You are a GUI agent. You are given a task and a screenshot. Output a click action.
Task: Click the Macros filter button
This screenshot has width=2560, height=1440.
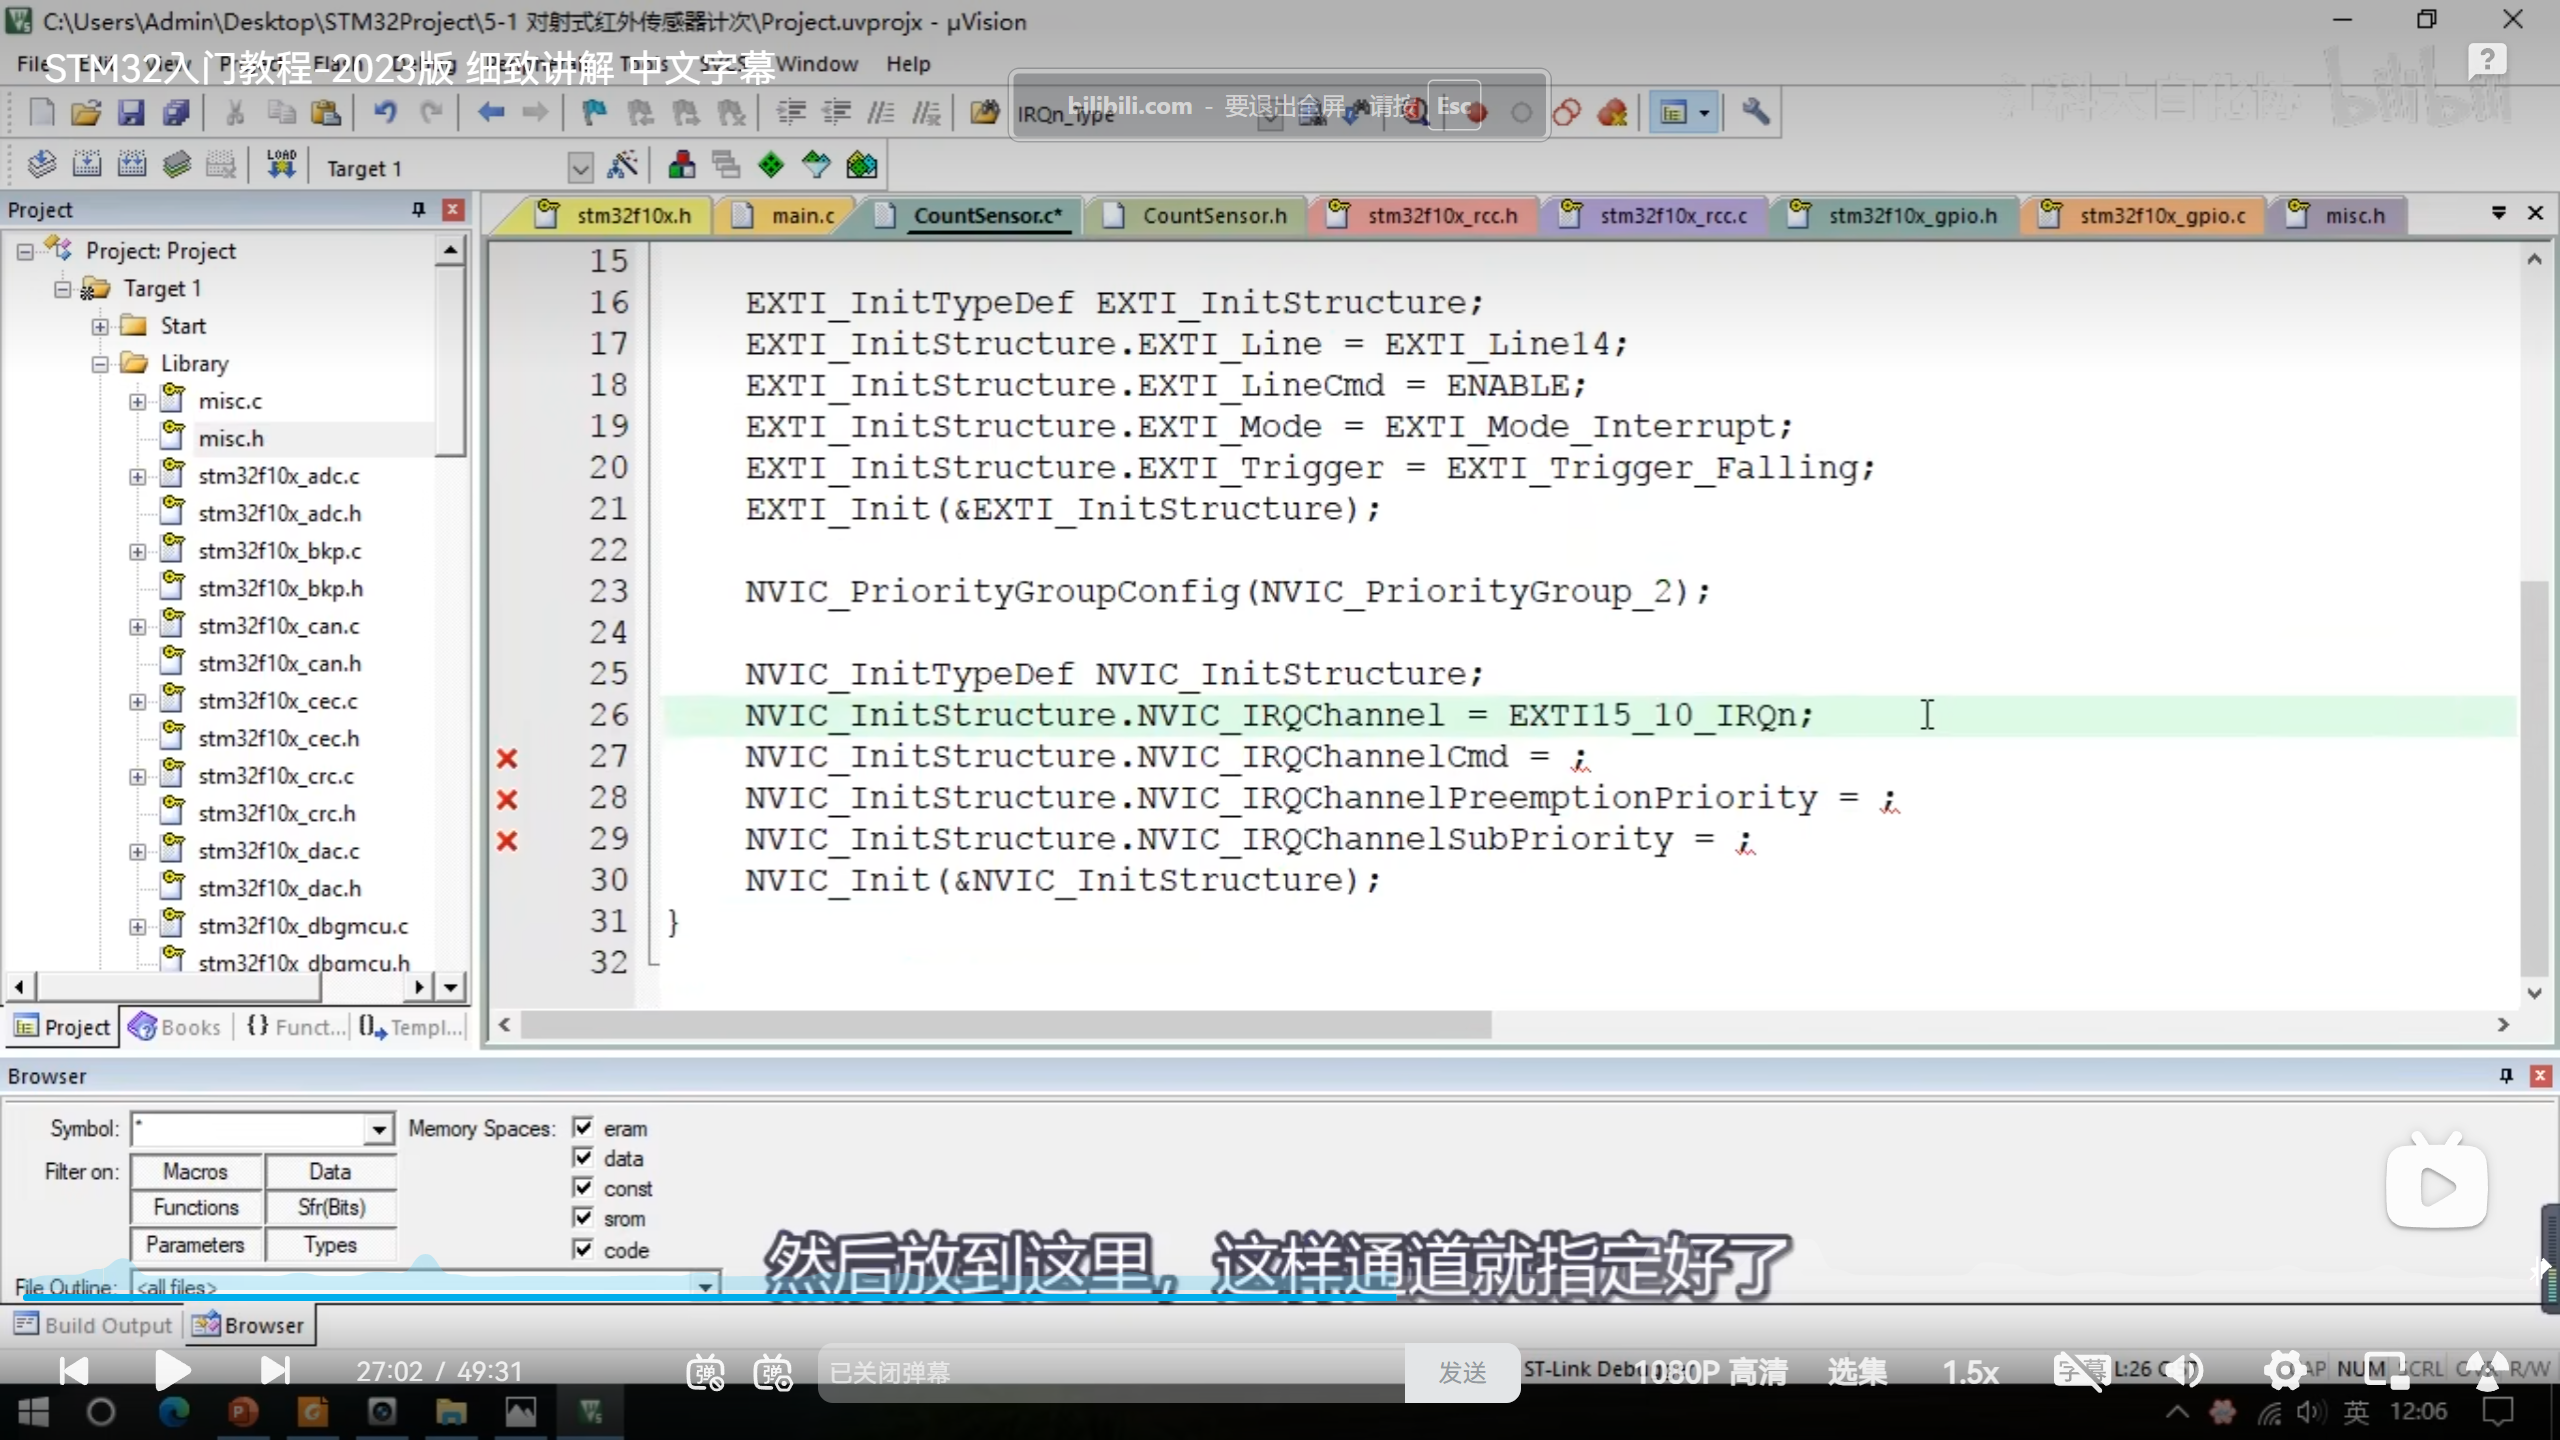point(196,1171)
